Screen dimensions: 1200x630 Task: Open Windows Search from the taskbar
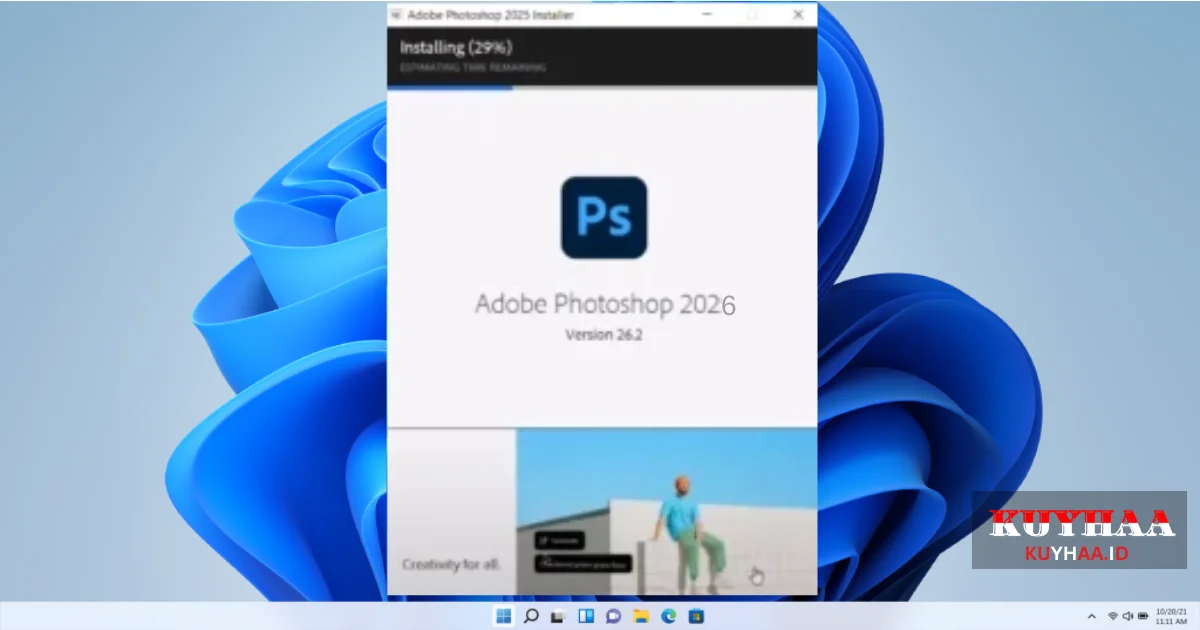pos(530,616)
